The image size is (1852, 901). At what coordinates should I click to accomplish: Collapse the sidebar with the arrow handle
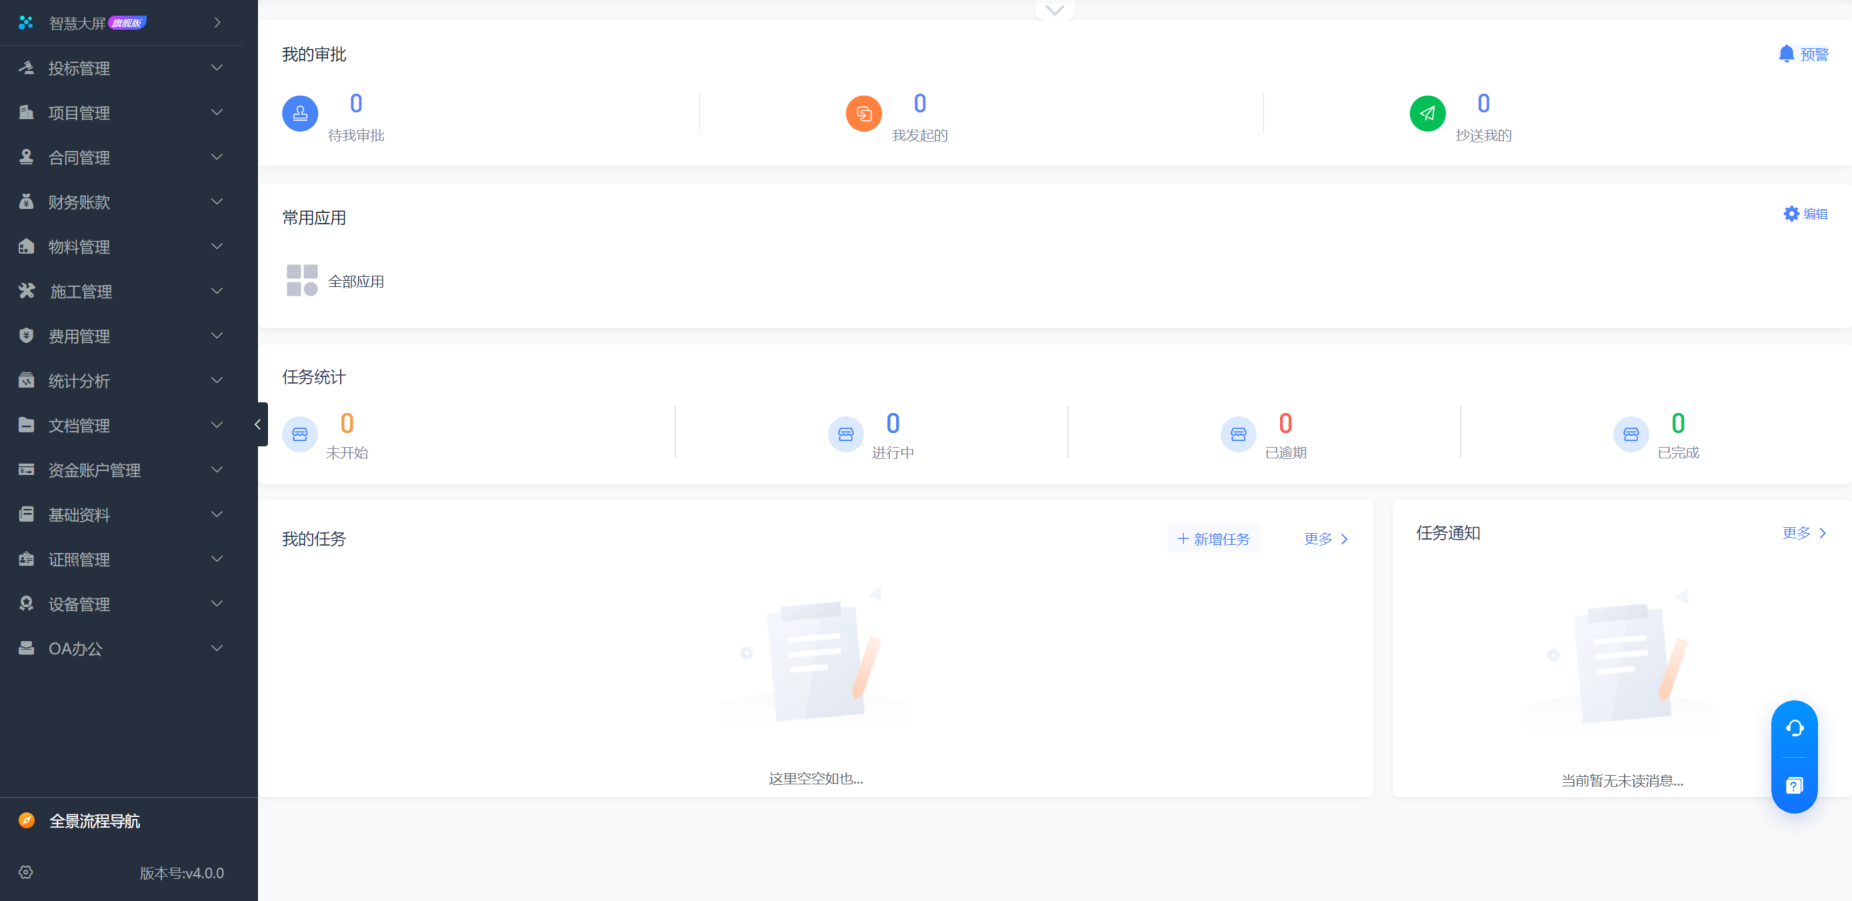click(x=258, y=424)
